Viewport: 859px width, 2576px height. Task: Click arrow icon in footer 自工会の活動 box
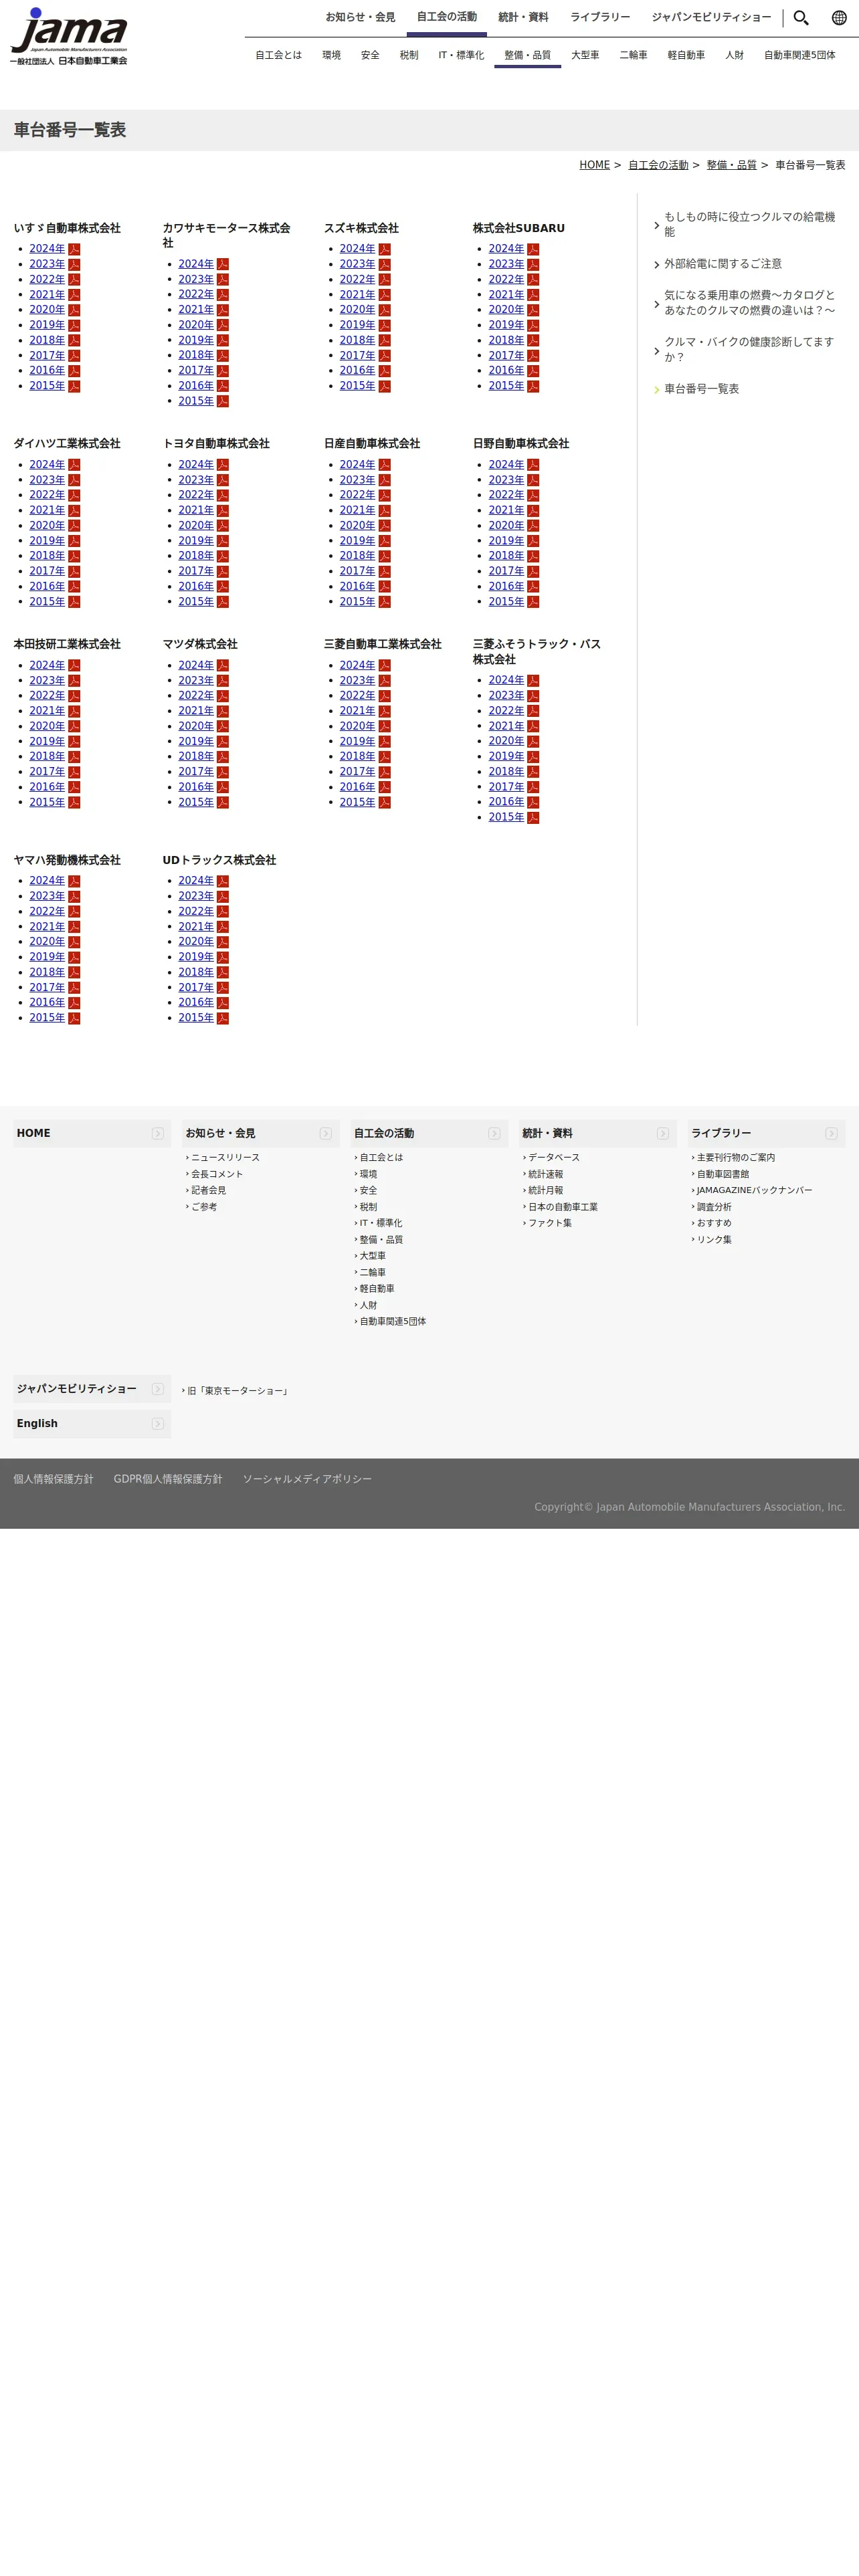[x=494, y=1133]
